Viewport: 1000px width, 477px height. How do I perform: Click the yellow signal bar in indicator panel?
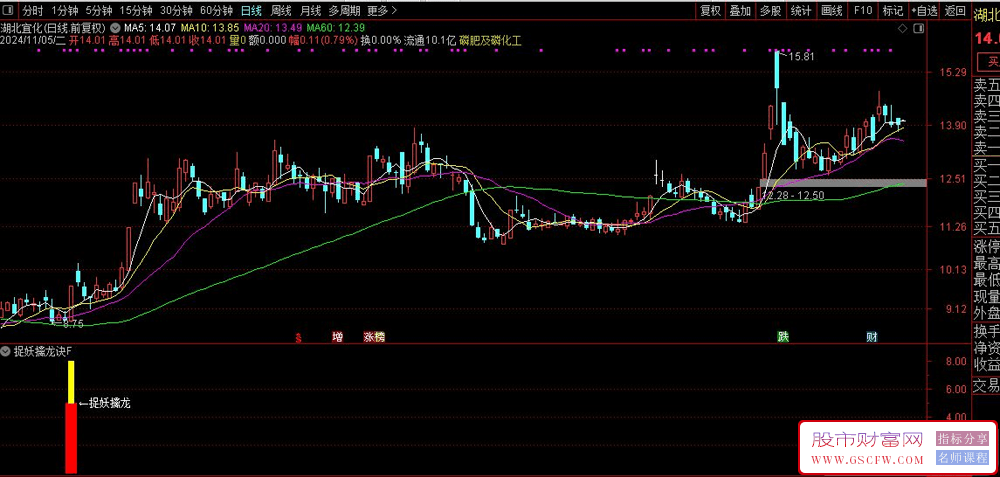pos(71,382)
